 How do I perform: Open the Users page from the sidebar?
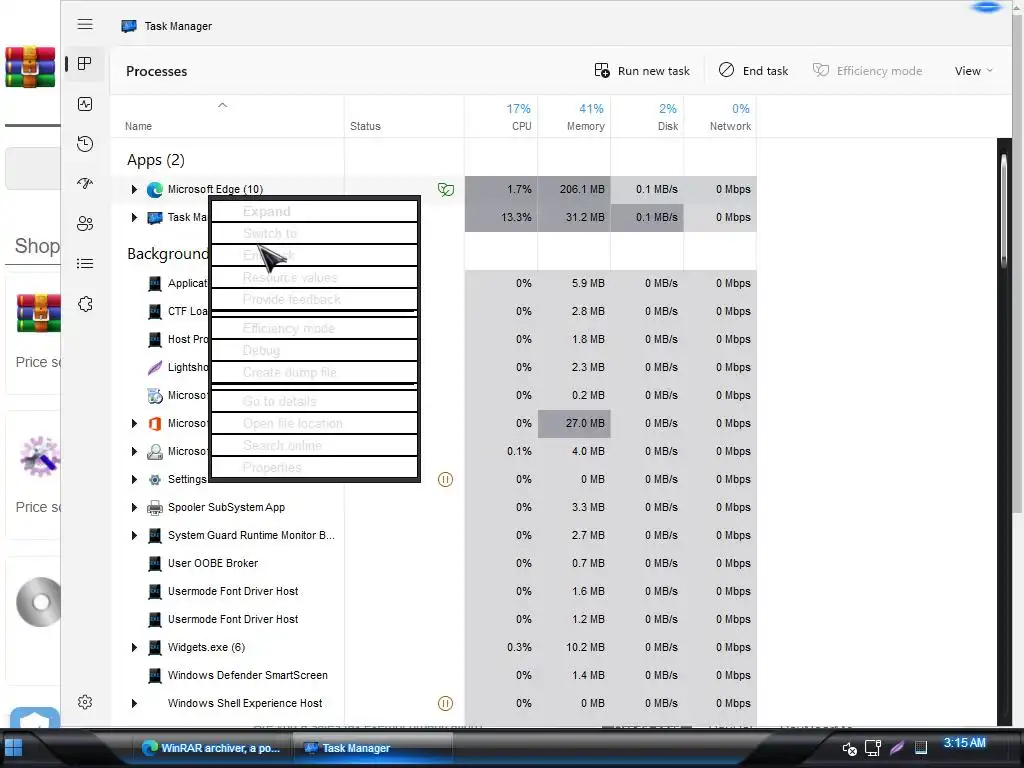click(x=85, y=224)
